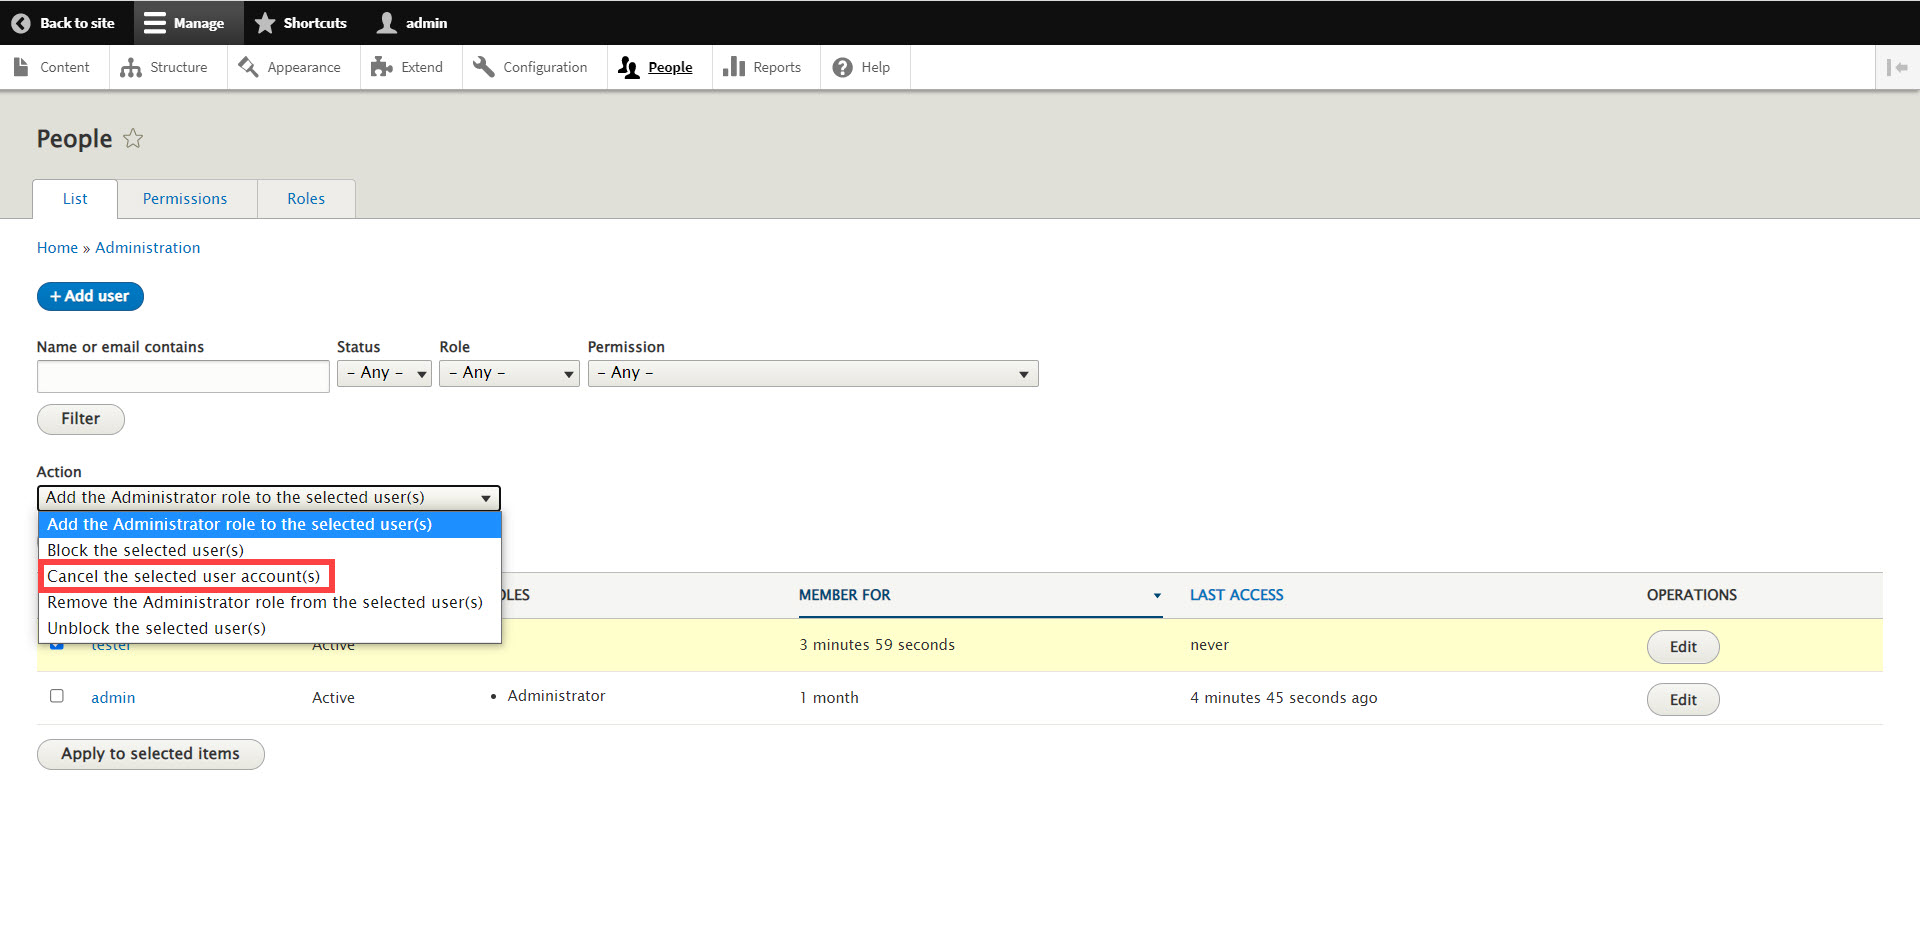Image resolution: width=1920 pixels, height=952 pixels.
Task: Toggle the Manage hamburger menu icon
Action: (x=155, y=23)
